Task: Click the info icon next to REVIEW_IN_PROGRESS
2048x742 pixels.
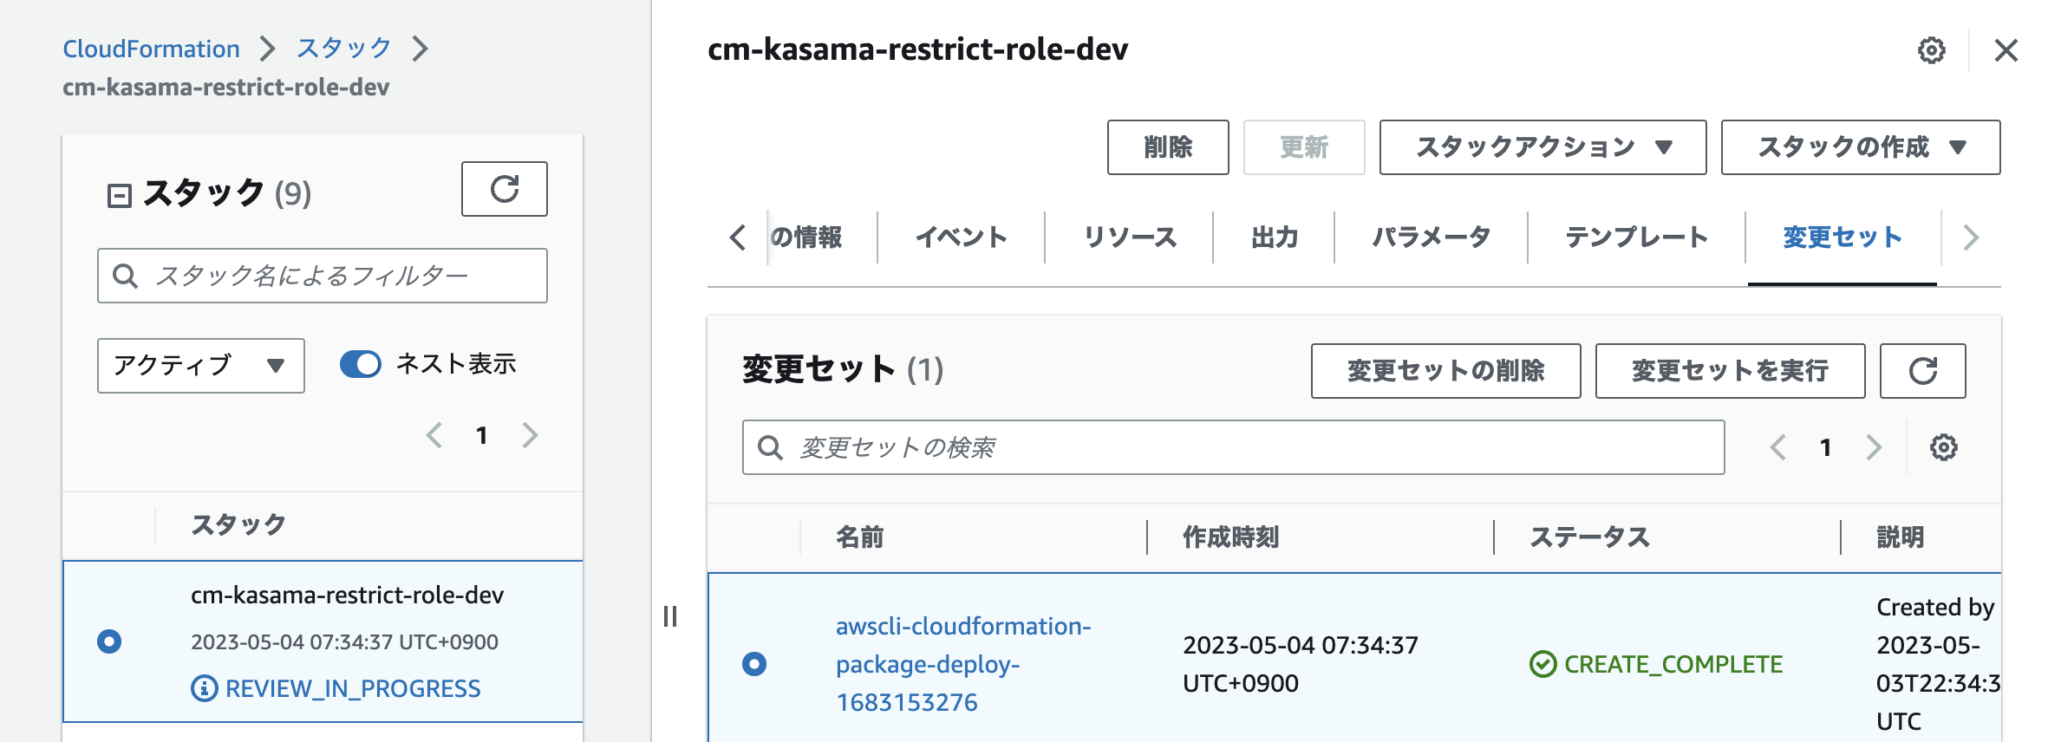Action: tap(204, 688)
